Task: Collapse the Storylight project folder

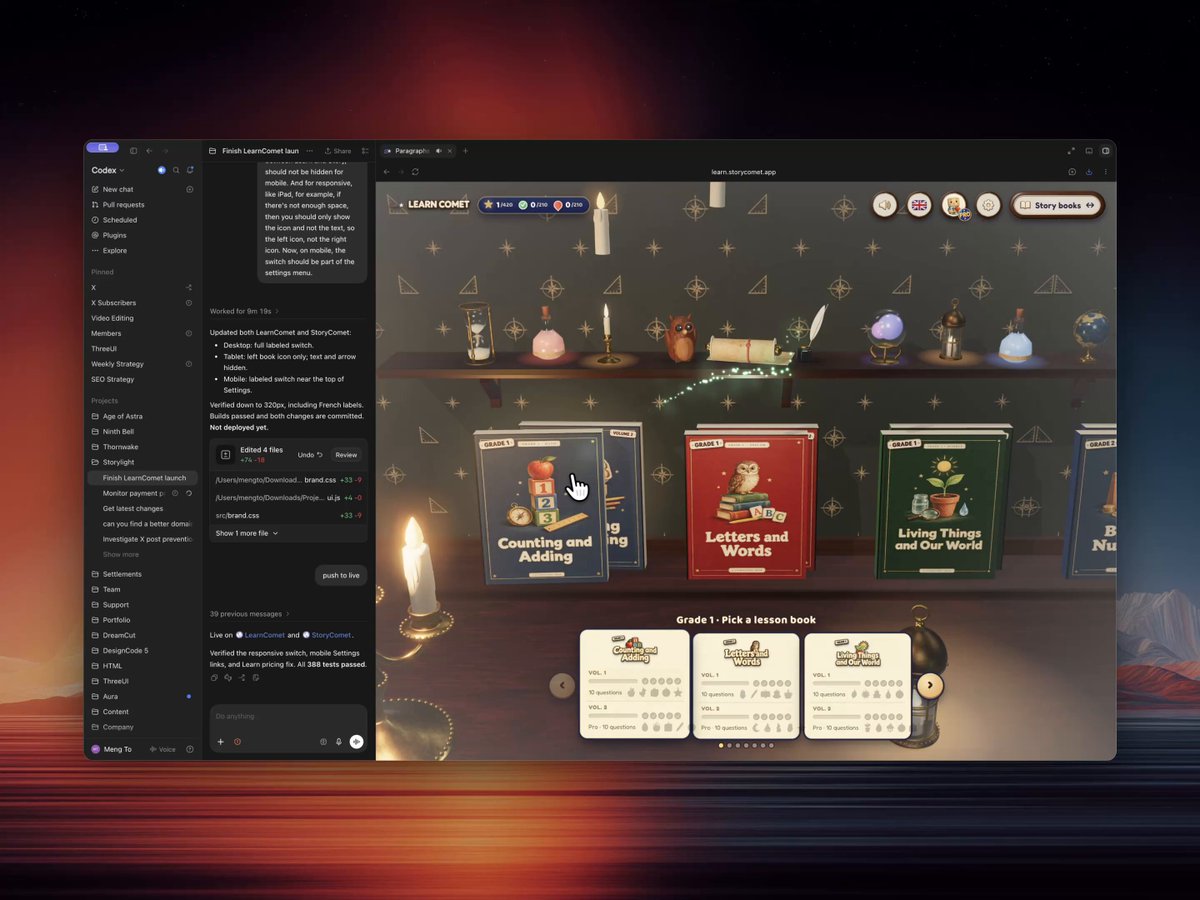Action: pyautogui.click(x=144, y=463)
